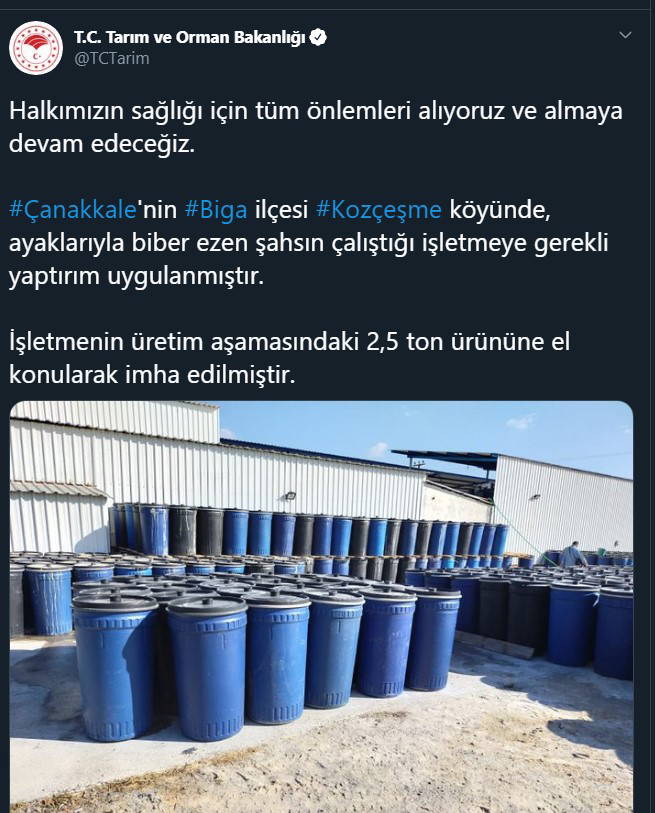Viewport: 655px width, 813px height.
Task: Open T.C. Tarım ve Orman Bakanlığı profile name
Action: coord(189,37)
